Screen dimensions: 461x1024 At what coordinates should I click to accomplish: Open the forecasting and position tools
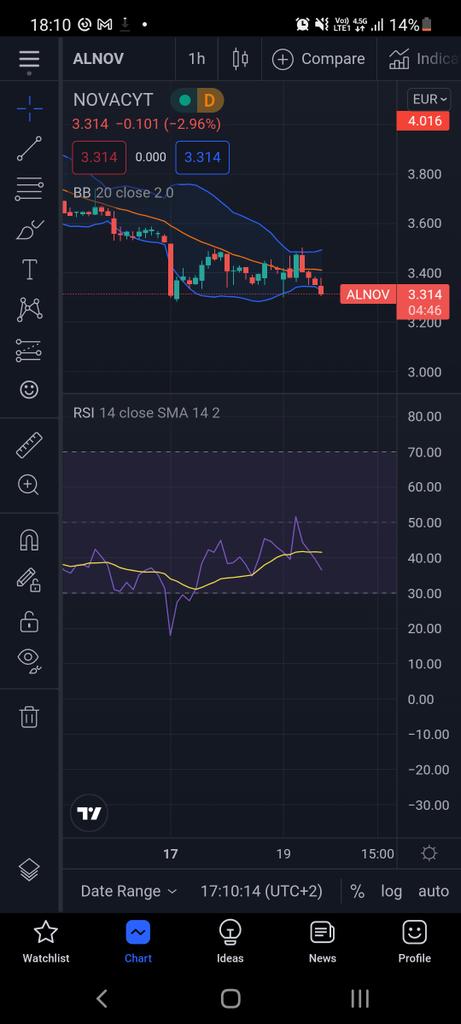[x=29, y=350]
